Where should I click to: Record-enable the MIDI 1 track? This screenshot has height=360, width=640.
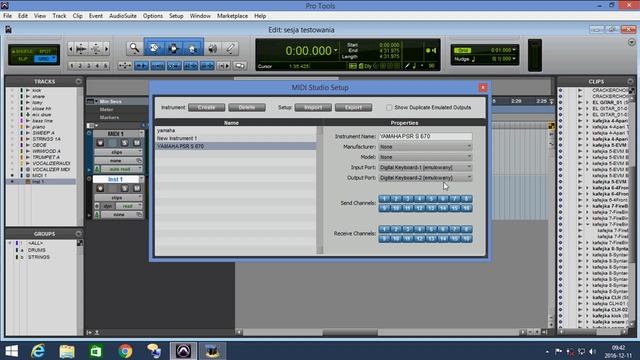click(100, 142)
